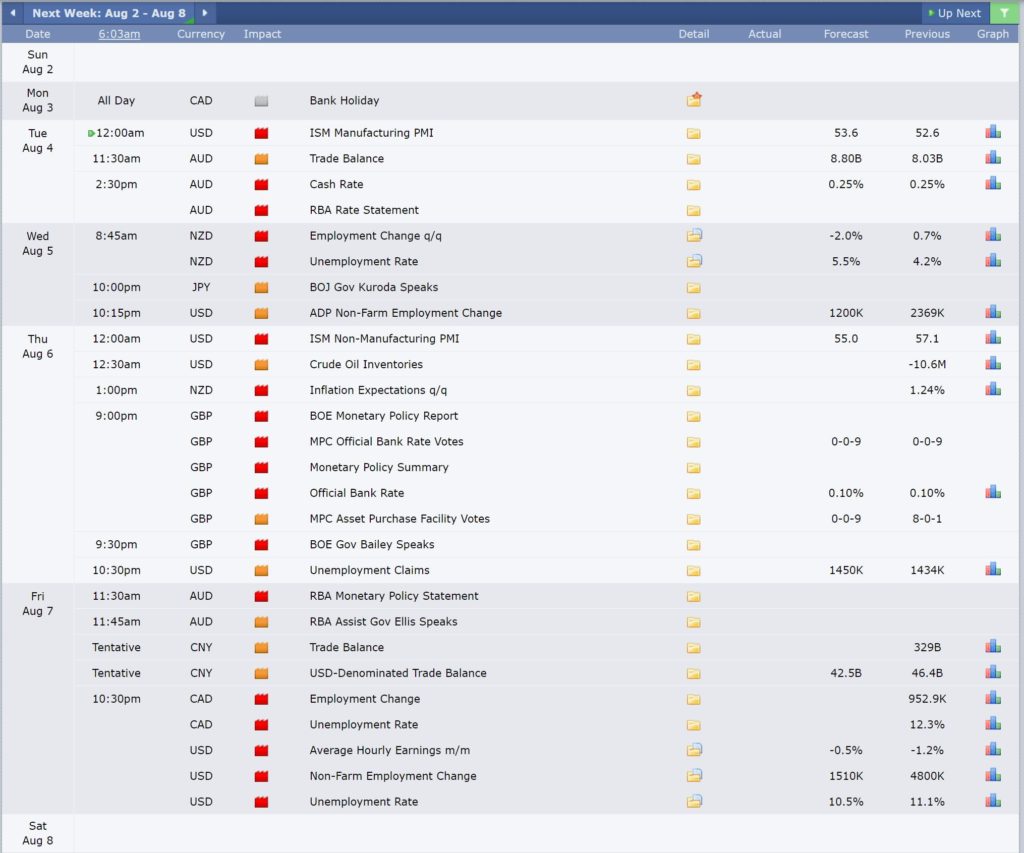This screenshot has height=853, width=1024.
Task: Select the ISM Manufacturing PMI event
Action: (x=371, y=133)
